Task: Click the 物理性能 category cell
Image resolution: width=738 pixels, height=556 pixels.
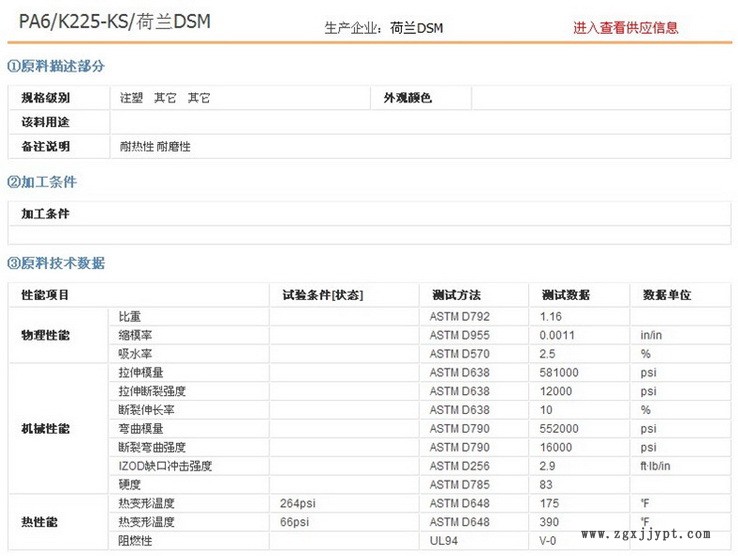Action: tap(58, 335)
